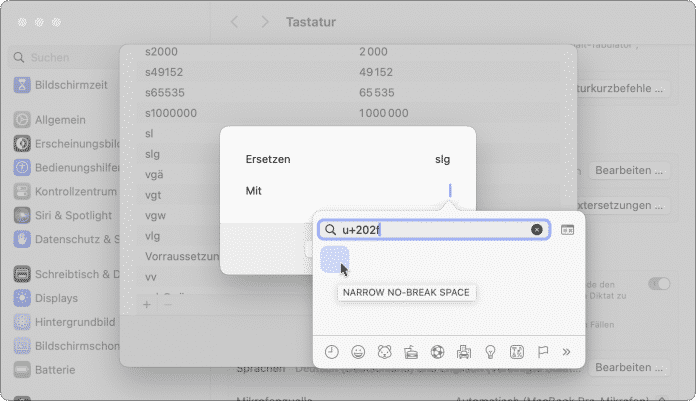This screenshot has width=696, height=401.
Task: Open the full Character Viewer window icon
Action: coord(567,230)
